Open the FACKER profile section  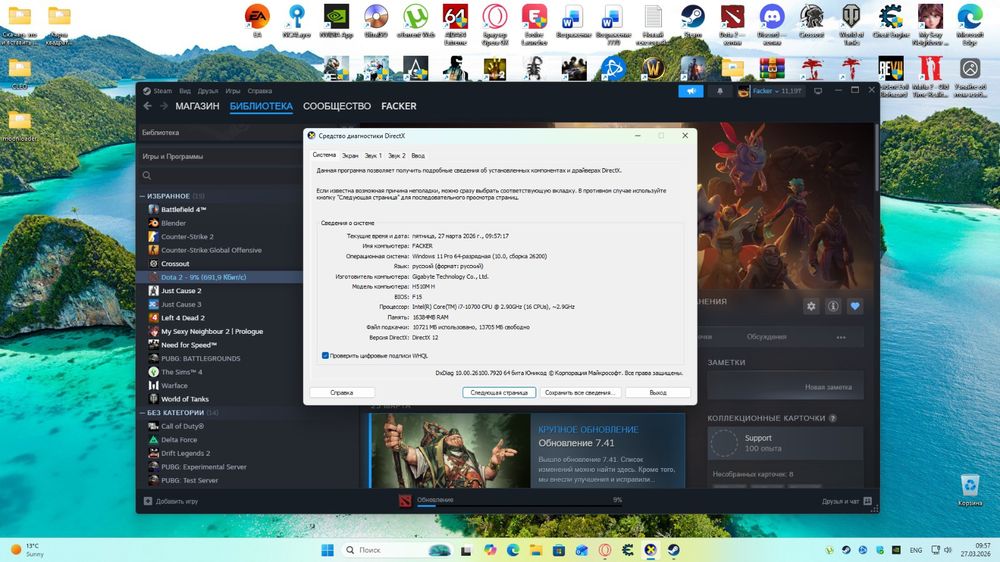(x=399, y=106)
